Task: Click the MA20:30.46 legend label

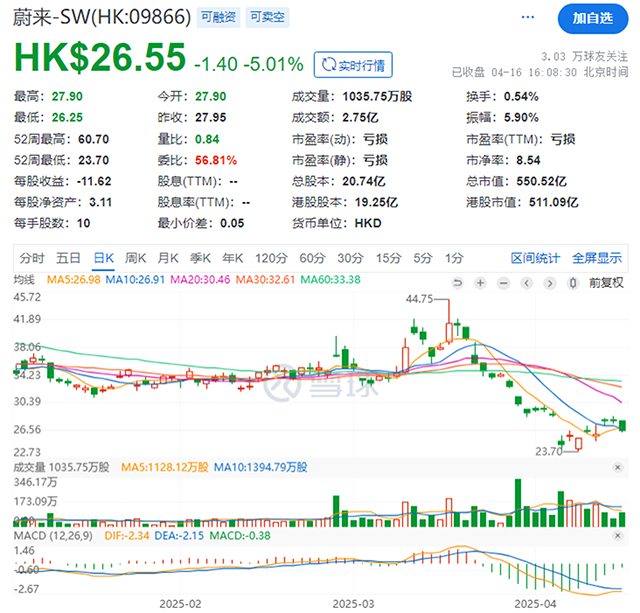Action: [200, 280]
